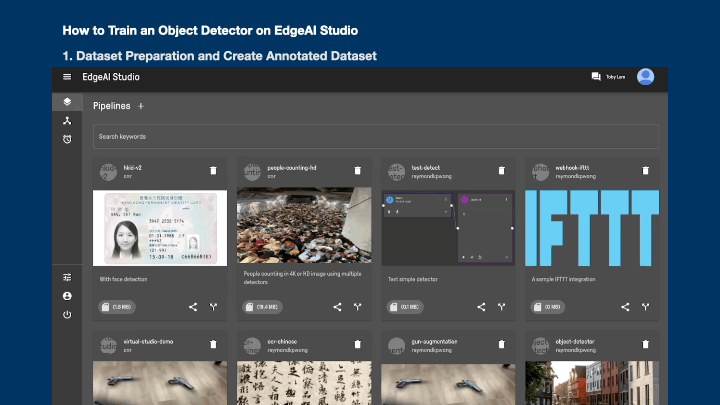Screen dimensions: 720x405
Task: Open the settings sliders icon in sidebar
Action: [67, 277]
